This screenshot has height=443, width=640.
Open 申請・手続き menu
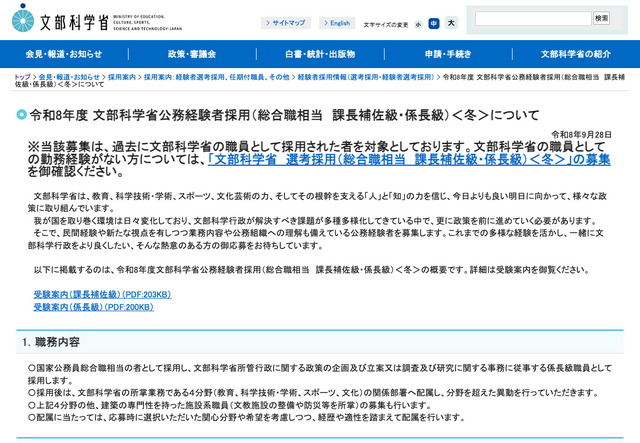448,54
